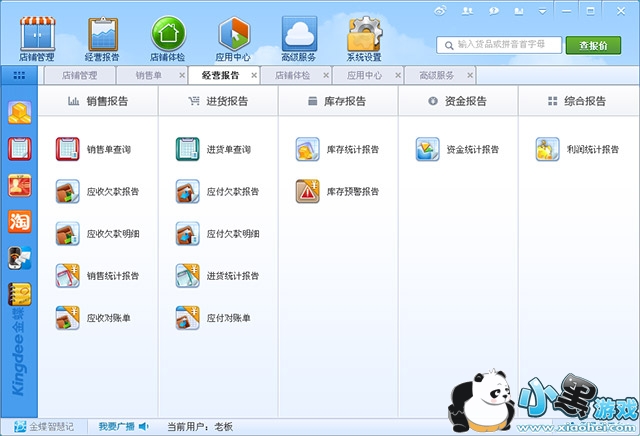Close the 经营报告 tab

[254, 75]
